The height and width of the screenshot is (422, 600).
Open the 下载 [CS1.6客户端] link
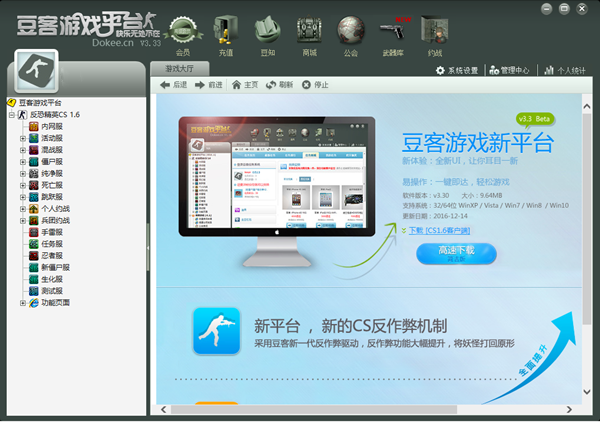(439, 230)
